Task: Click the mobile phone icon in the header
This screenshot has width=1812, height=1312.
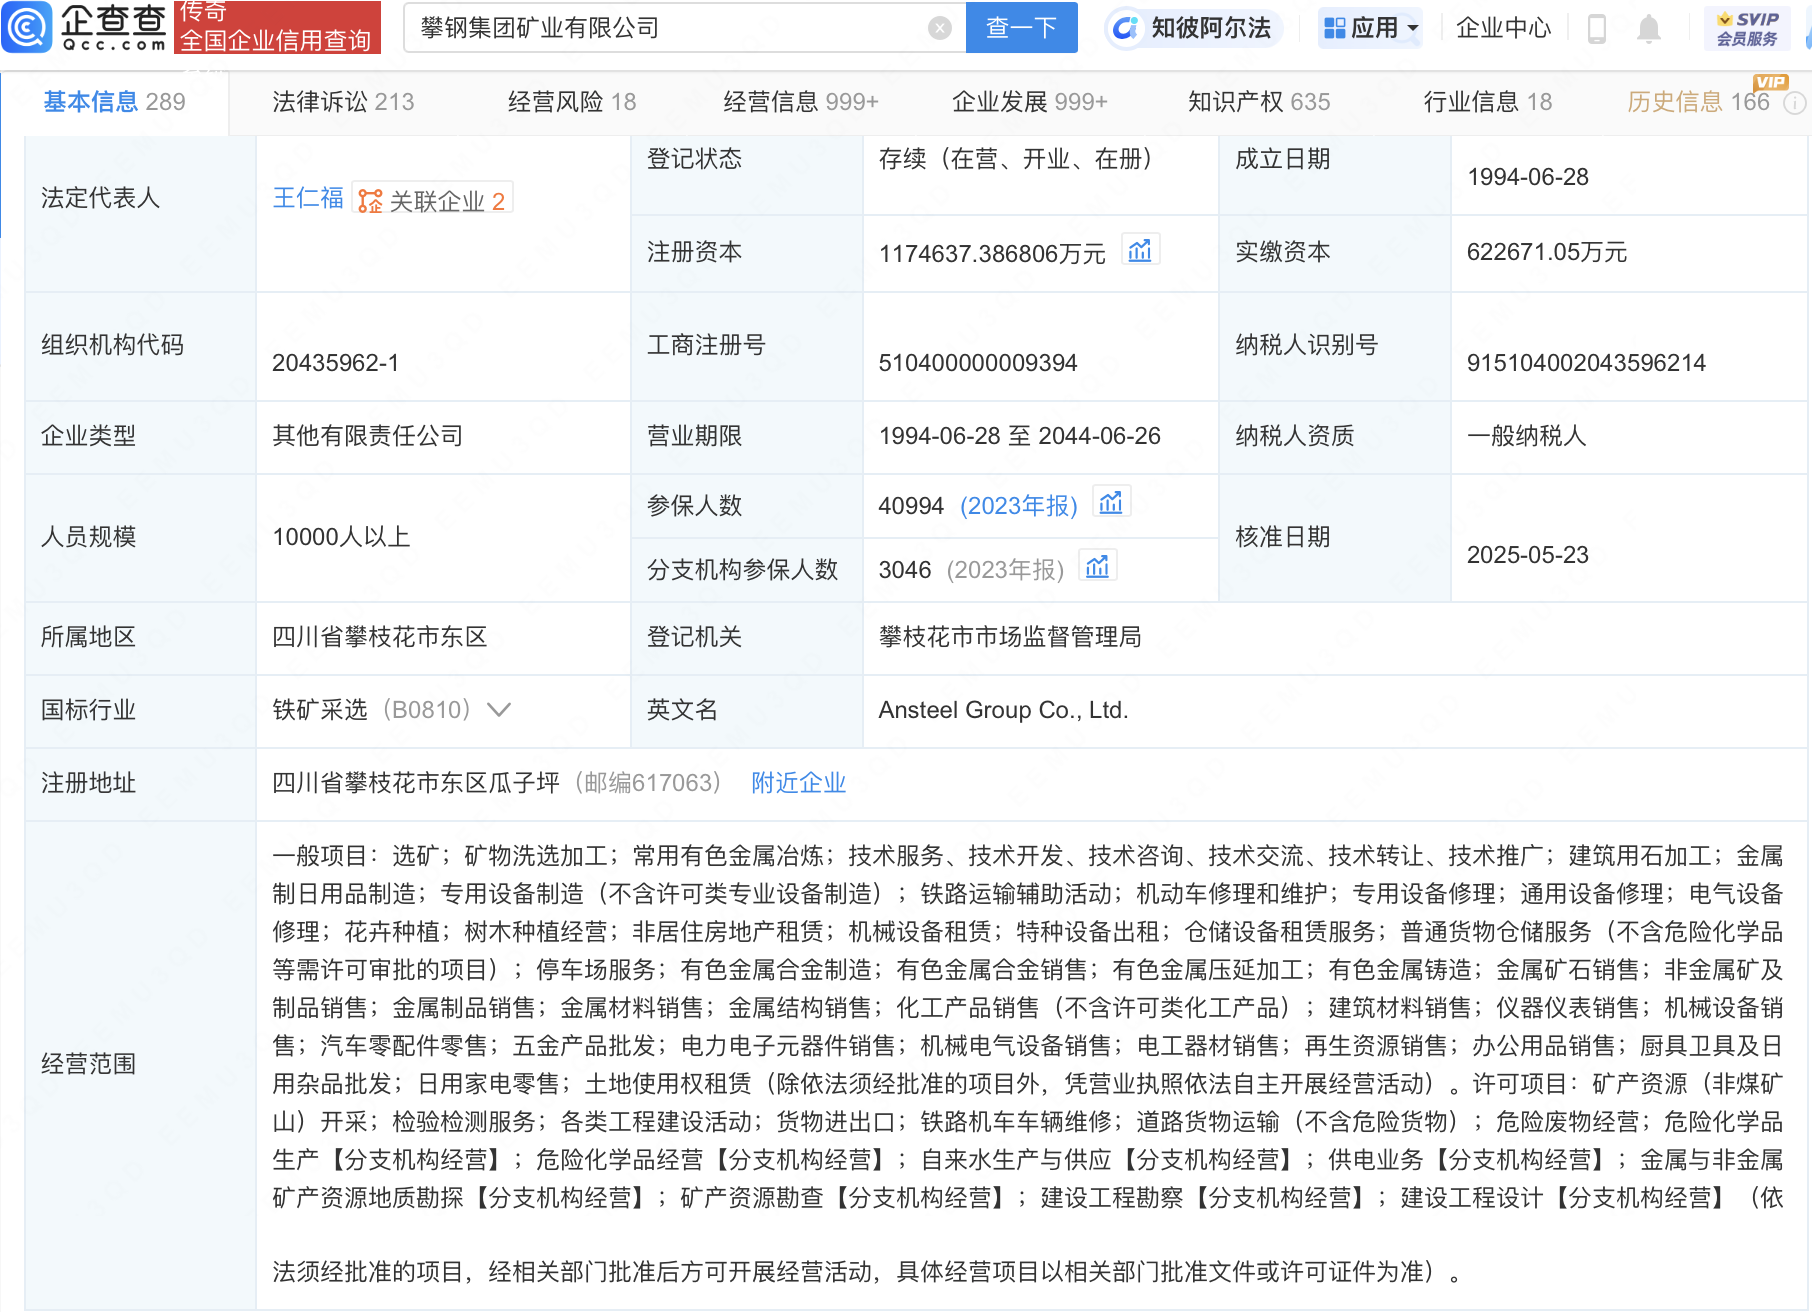Action: tap(1597, 29)
